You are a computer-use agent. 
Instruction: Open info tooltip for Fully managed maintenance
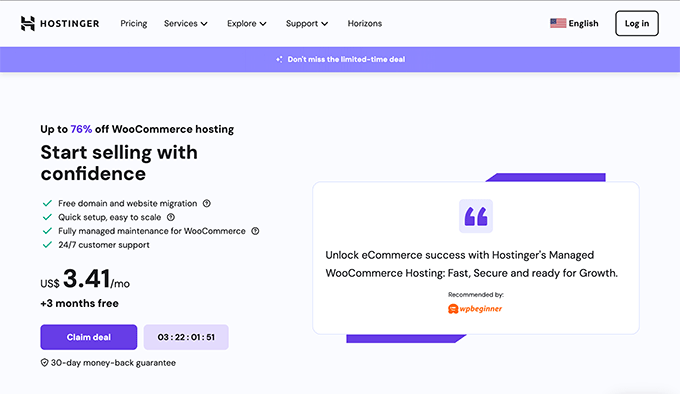pyautogui.click(x=255, y=231)
